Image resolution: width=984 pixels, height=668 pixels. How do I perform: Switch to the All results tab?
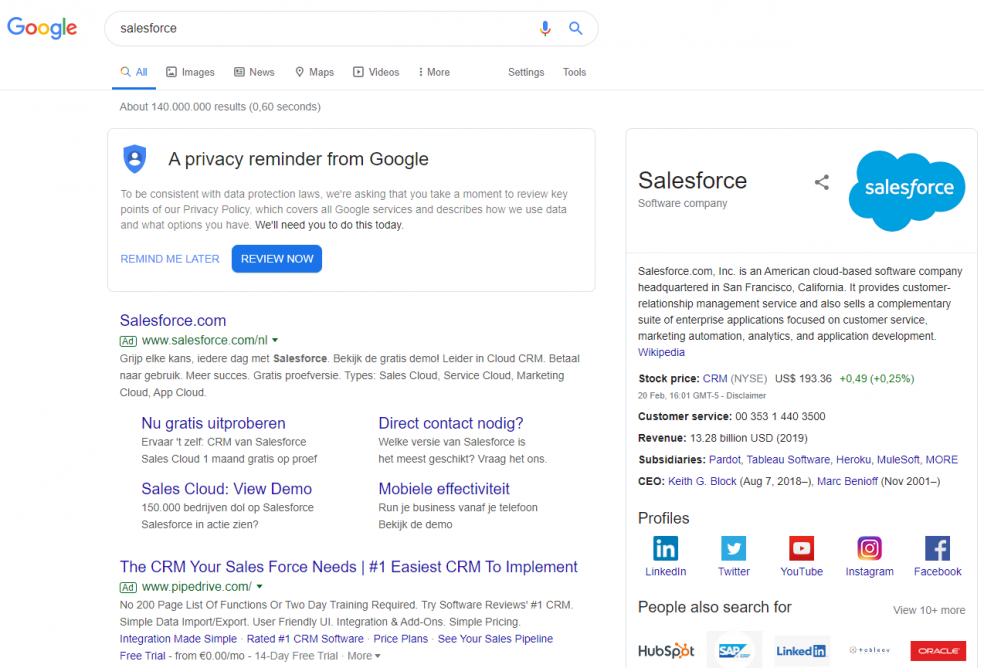tap(134, 72)
